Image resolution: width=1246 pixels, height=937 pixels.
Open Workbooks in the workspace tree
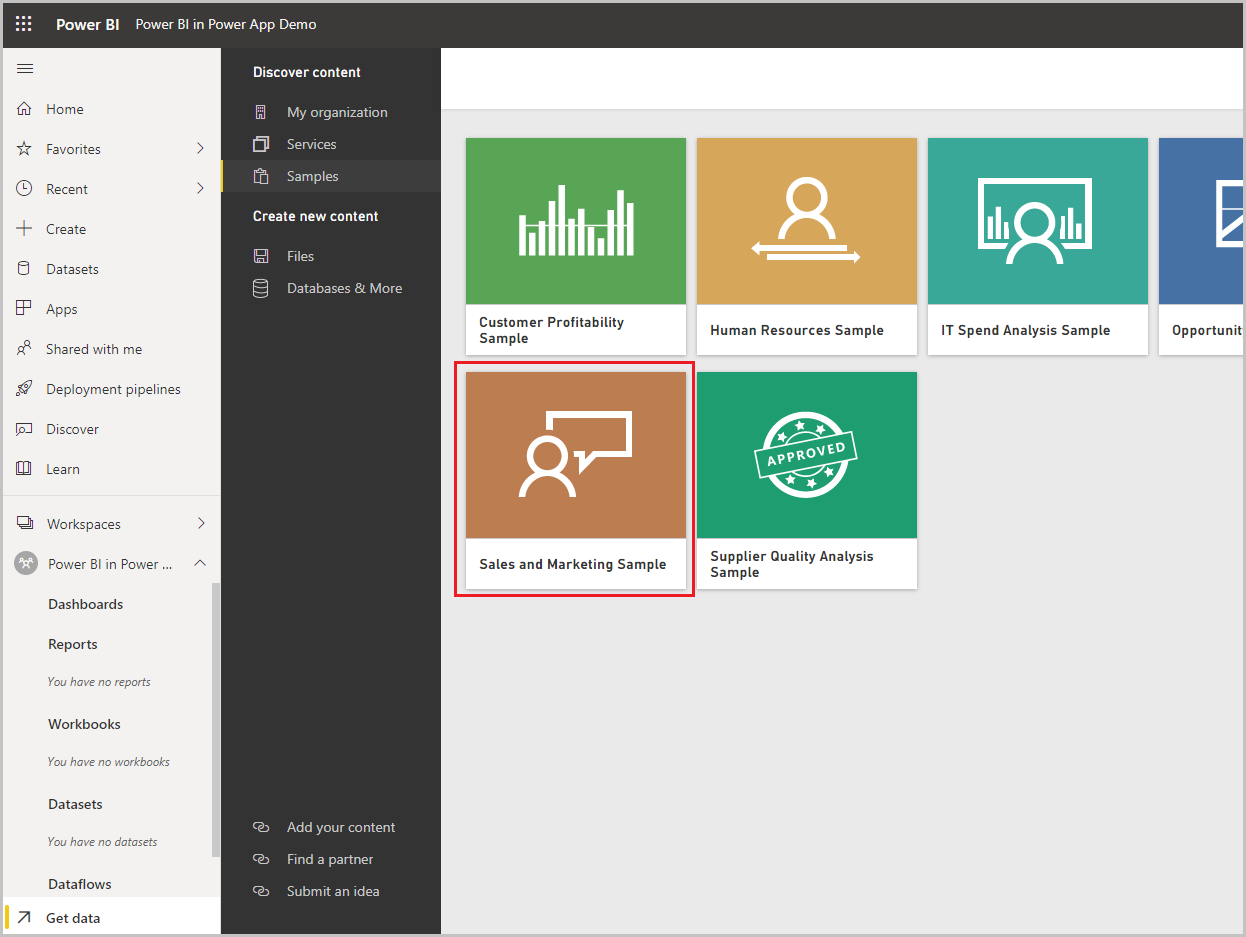coord(84,724)
